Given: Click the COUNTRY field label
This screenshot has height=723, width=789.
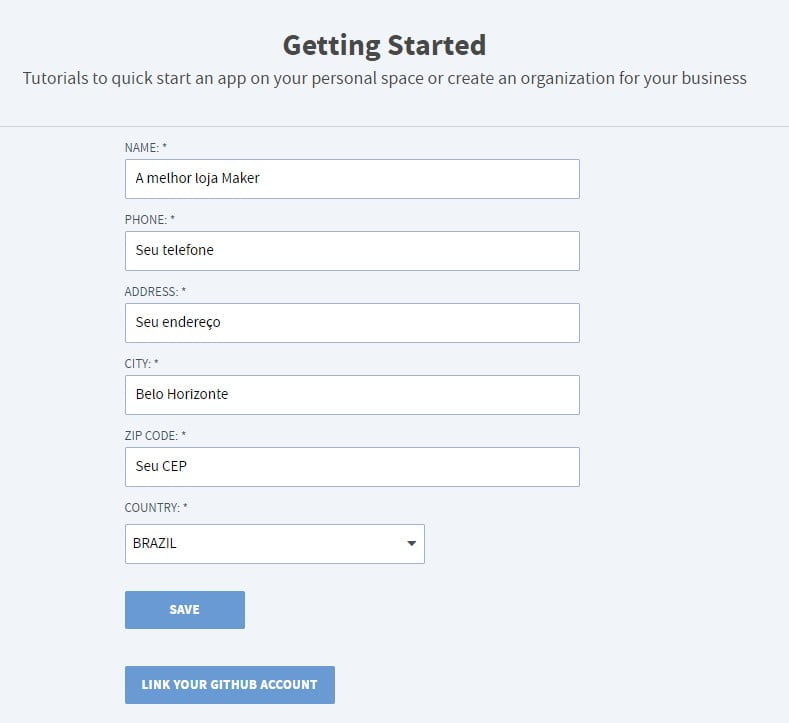Looking at the screenshot, I should [155, 507].
